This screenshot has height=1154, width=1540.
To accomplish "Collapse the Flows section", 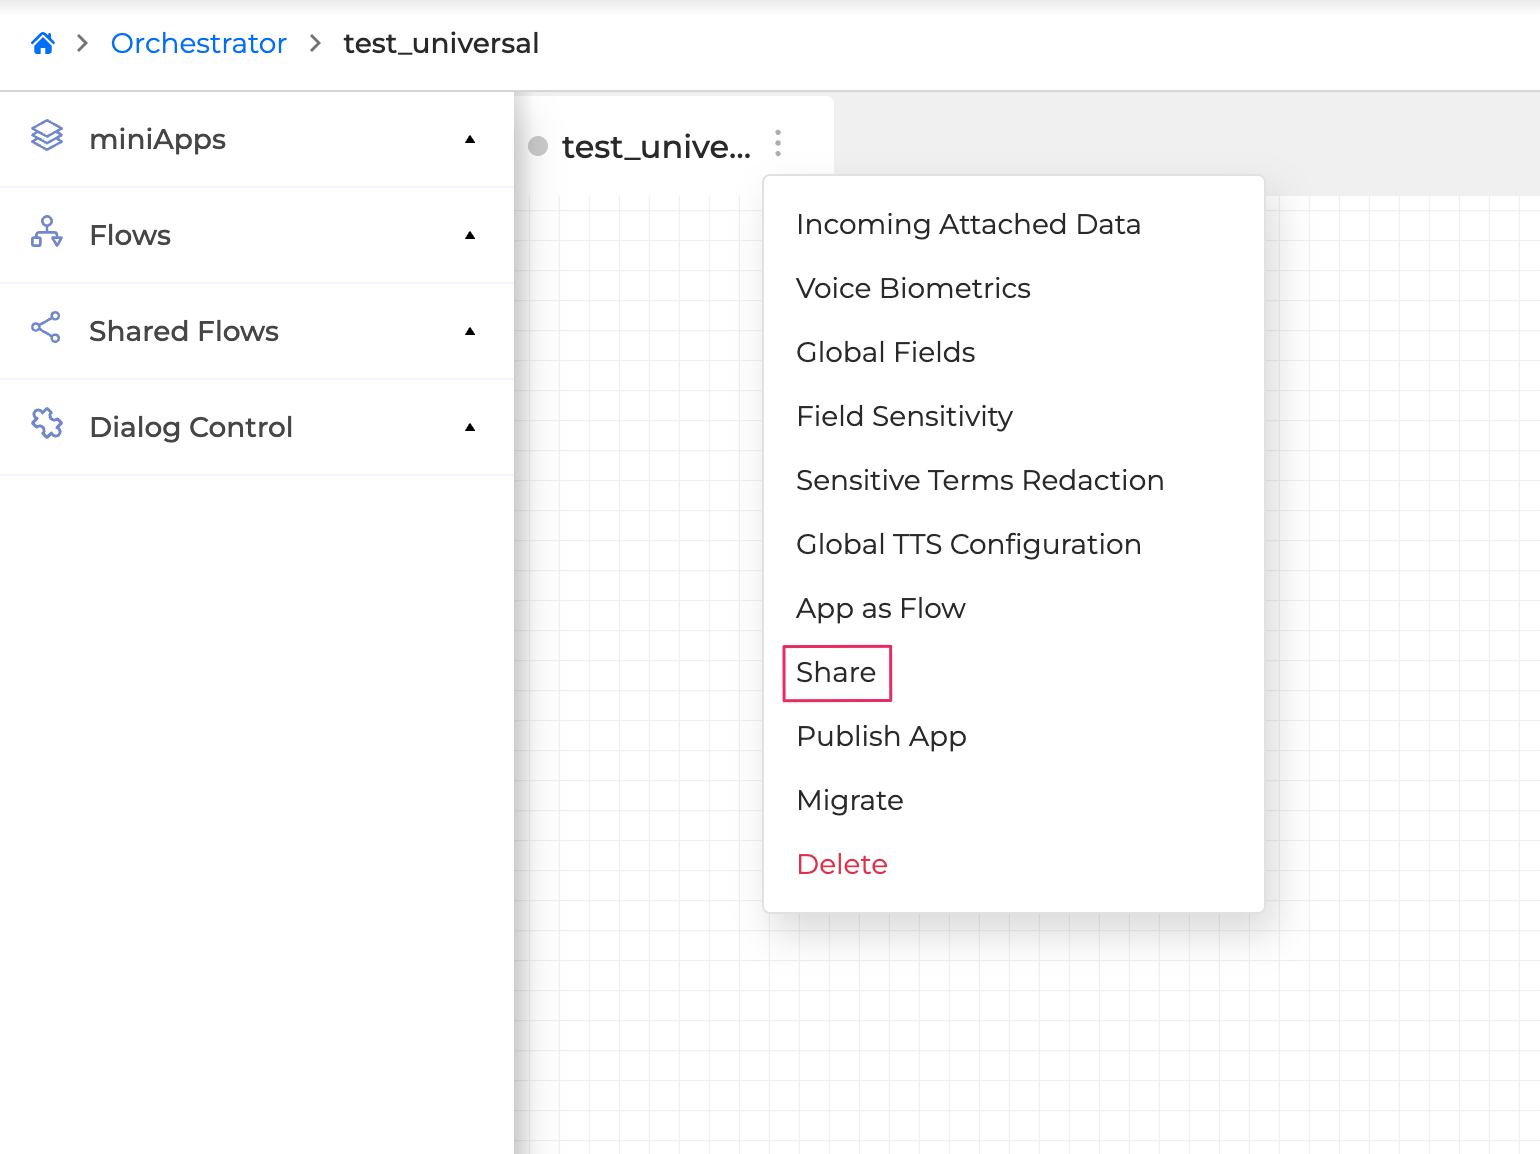I will [470, 235].
